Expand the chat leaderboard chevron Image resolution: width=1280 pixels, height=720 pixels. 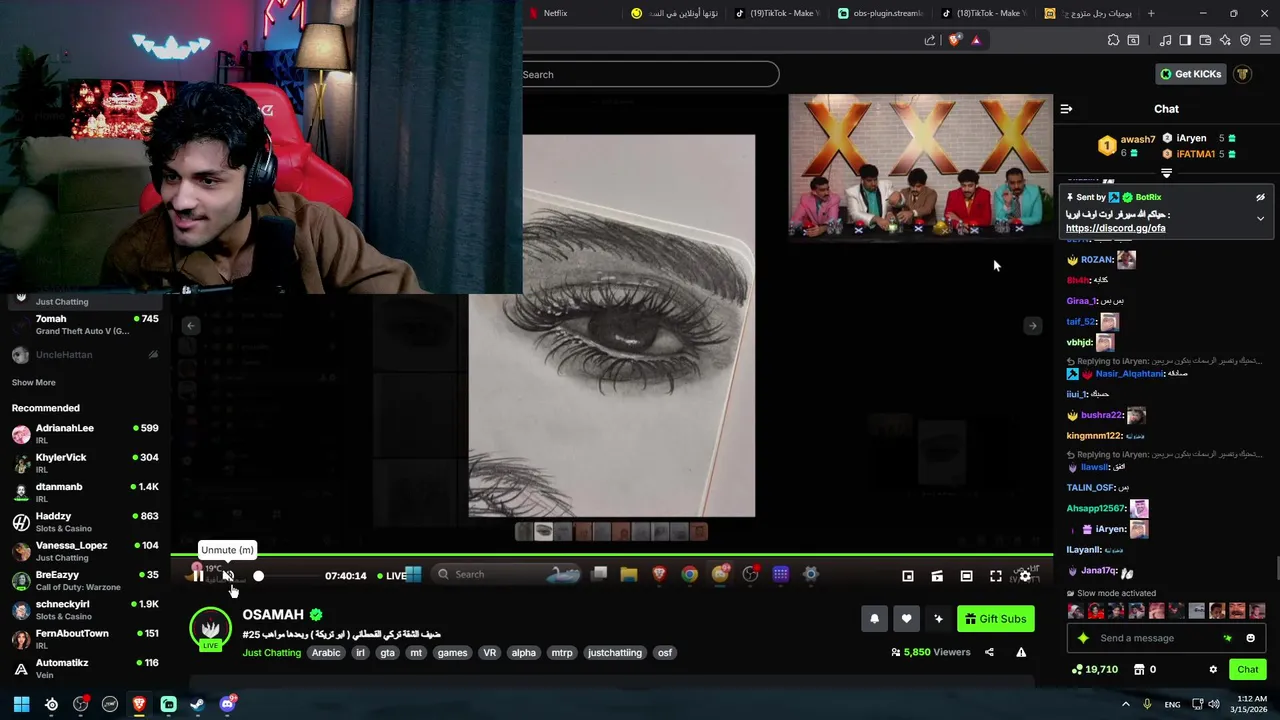click(1166, 173)
